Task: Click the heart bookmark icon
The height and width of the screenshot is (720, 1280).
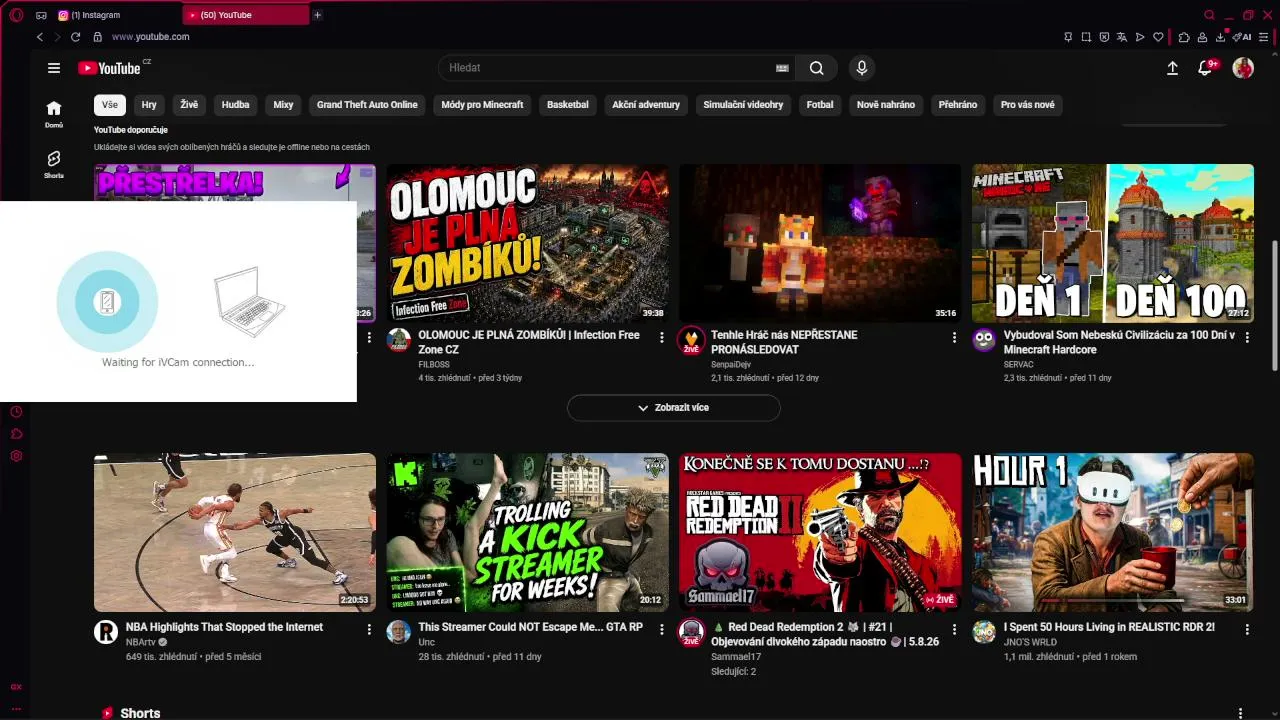Action: [x=1158, y=37]
